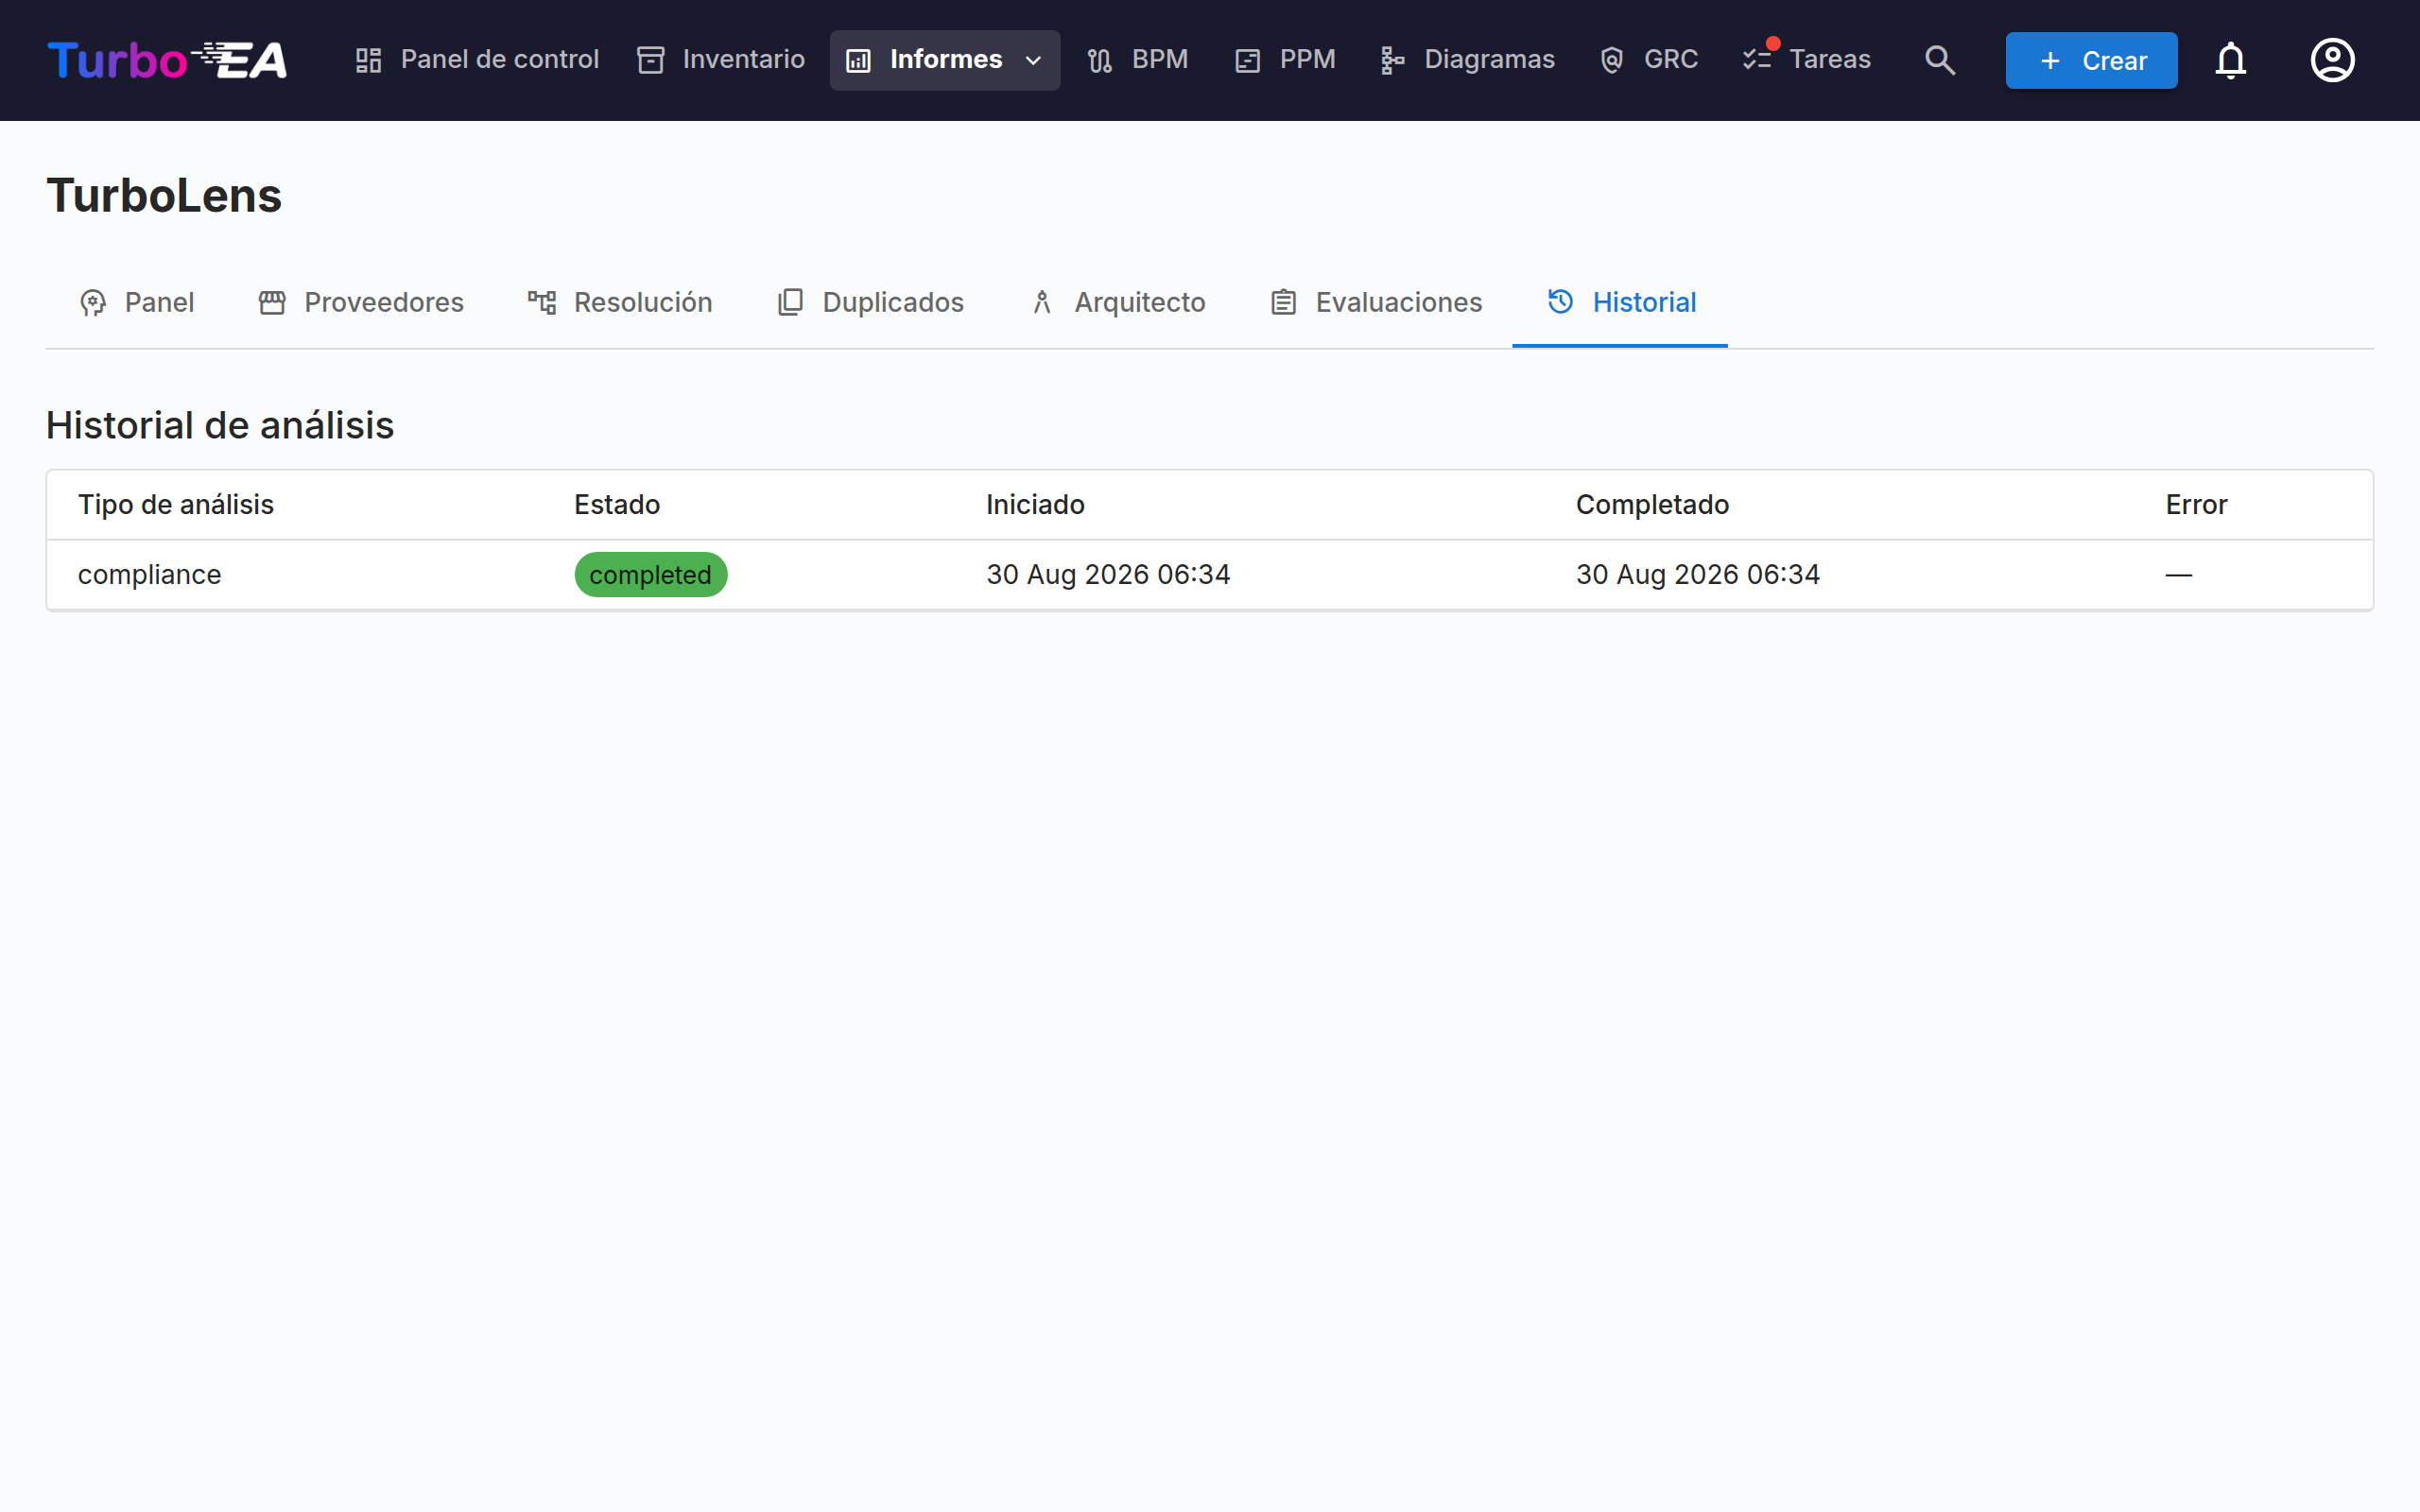Open the Arquitecto tab
Image resolution: width=2420 pixels, height=1512 pixels.
pyautogui.click(x=1117, y=302)
